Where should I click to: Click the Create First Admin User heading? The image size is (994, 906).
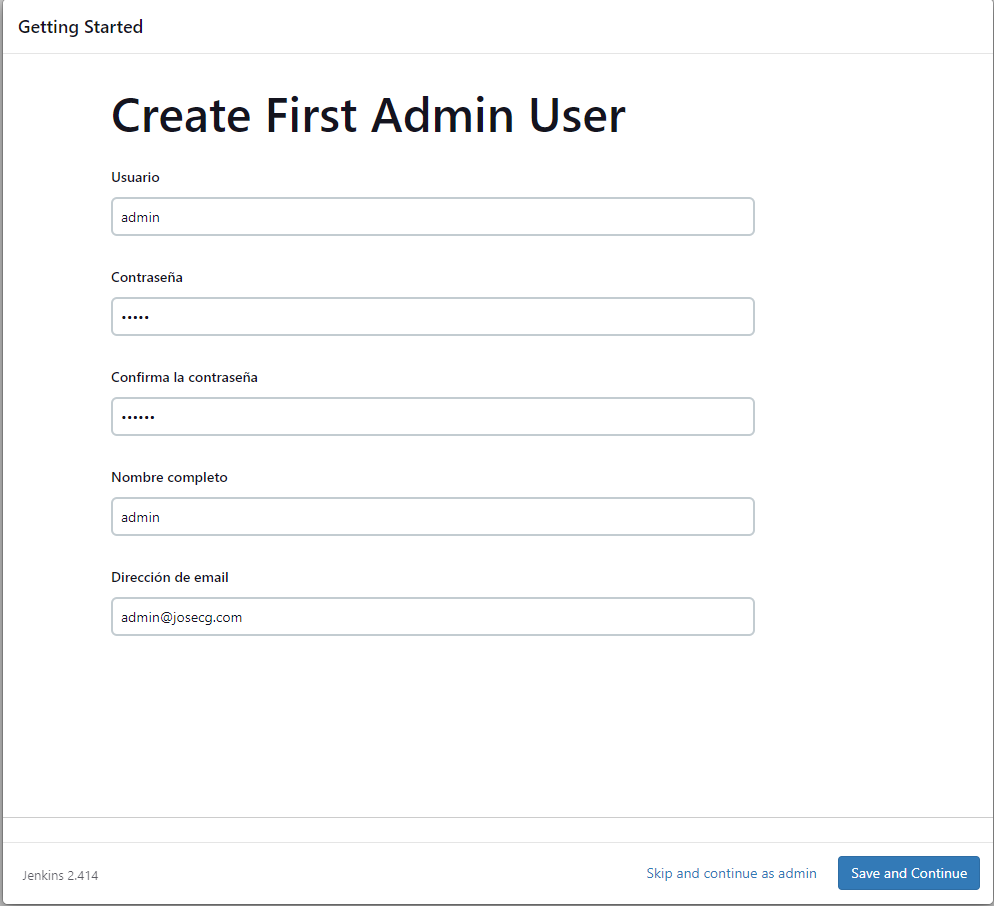(367, 115)
